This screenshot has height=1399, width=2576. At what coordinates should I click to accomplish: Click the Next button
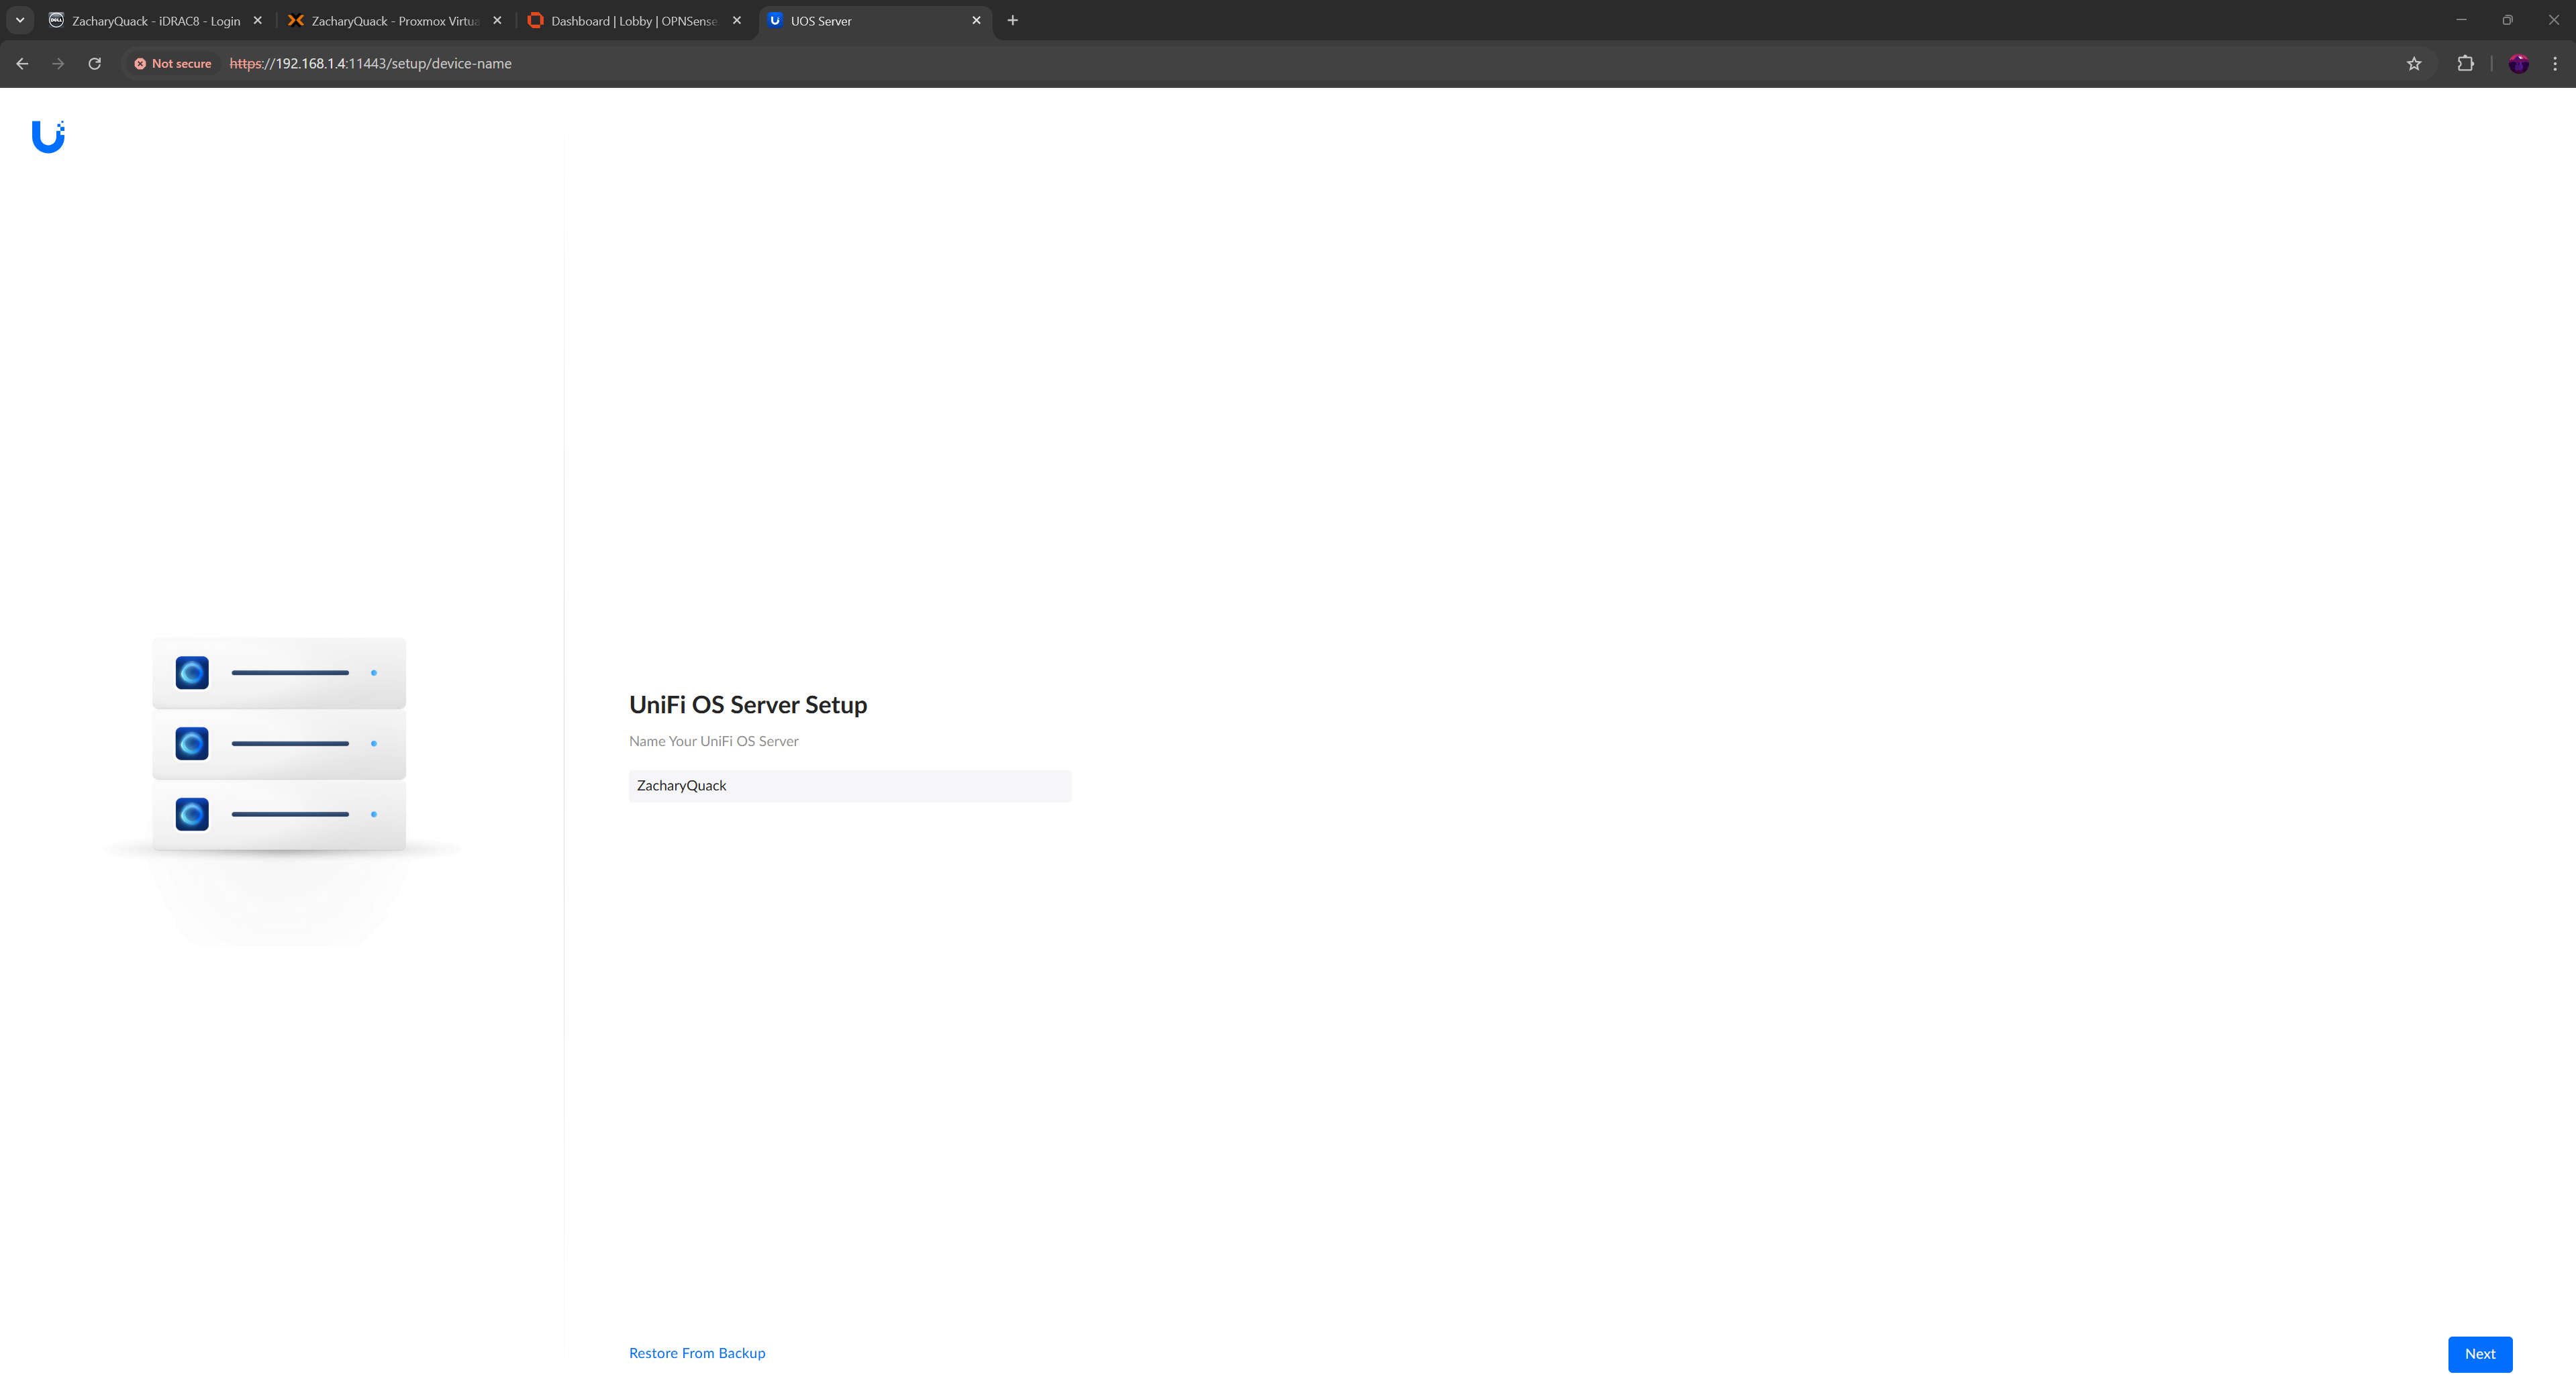tap(2479, 1353)
